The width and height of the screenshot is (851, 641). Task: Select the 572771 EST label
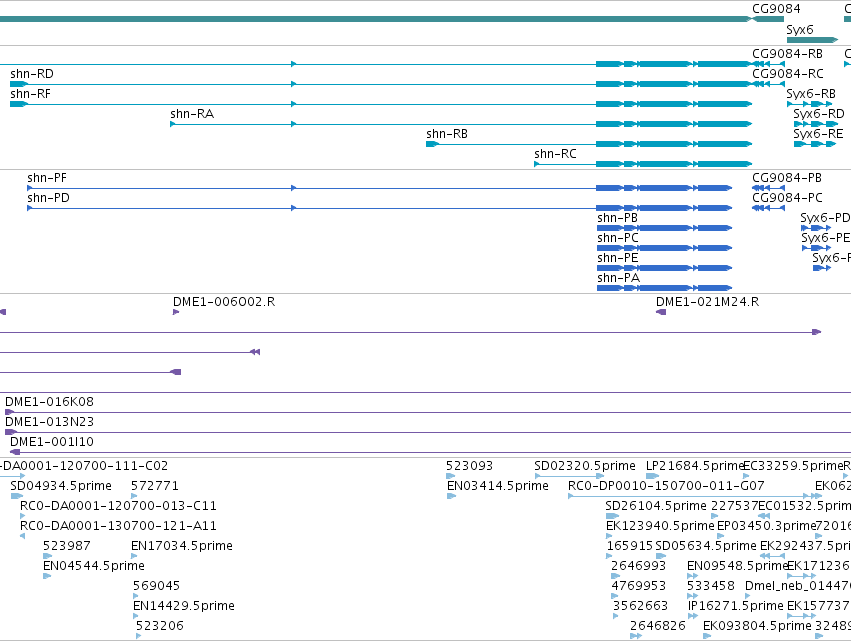tap(155, 486)
